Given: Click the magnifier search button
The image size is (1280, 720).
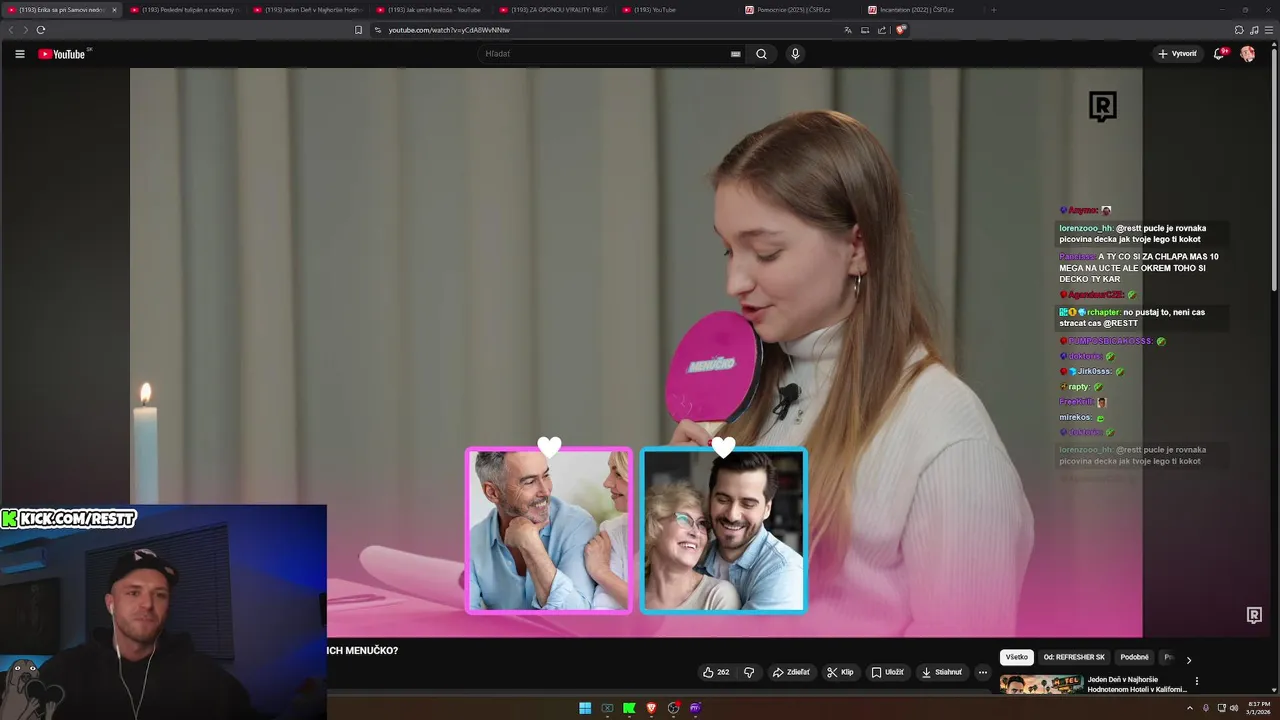Looking at the screenshot, I should [x=761, y=54].
